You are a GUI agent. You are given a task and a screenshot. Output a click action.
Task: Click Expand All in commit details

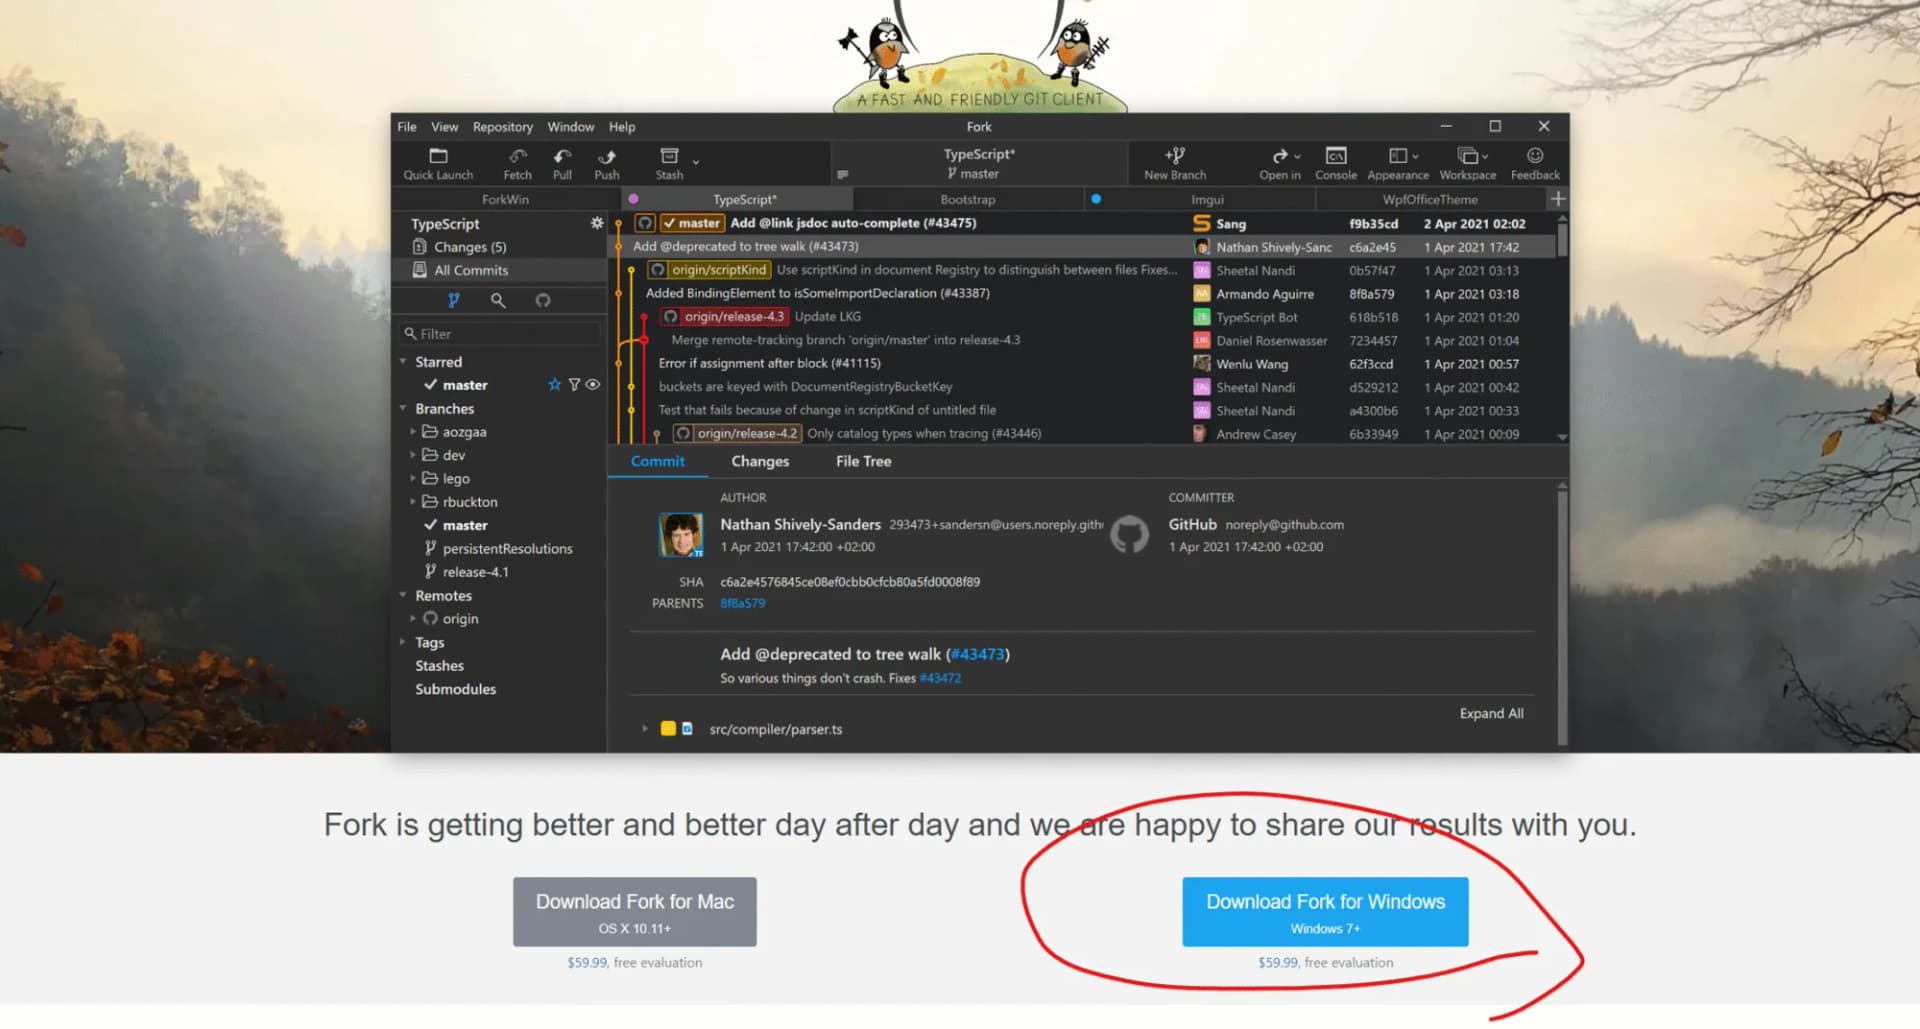pyautogui.click(x=1491, y=713)
